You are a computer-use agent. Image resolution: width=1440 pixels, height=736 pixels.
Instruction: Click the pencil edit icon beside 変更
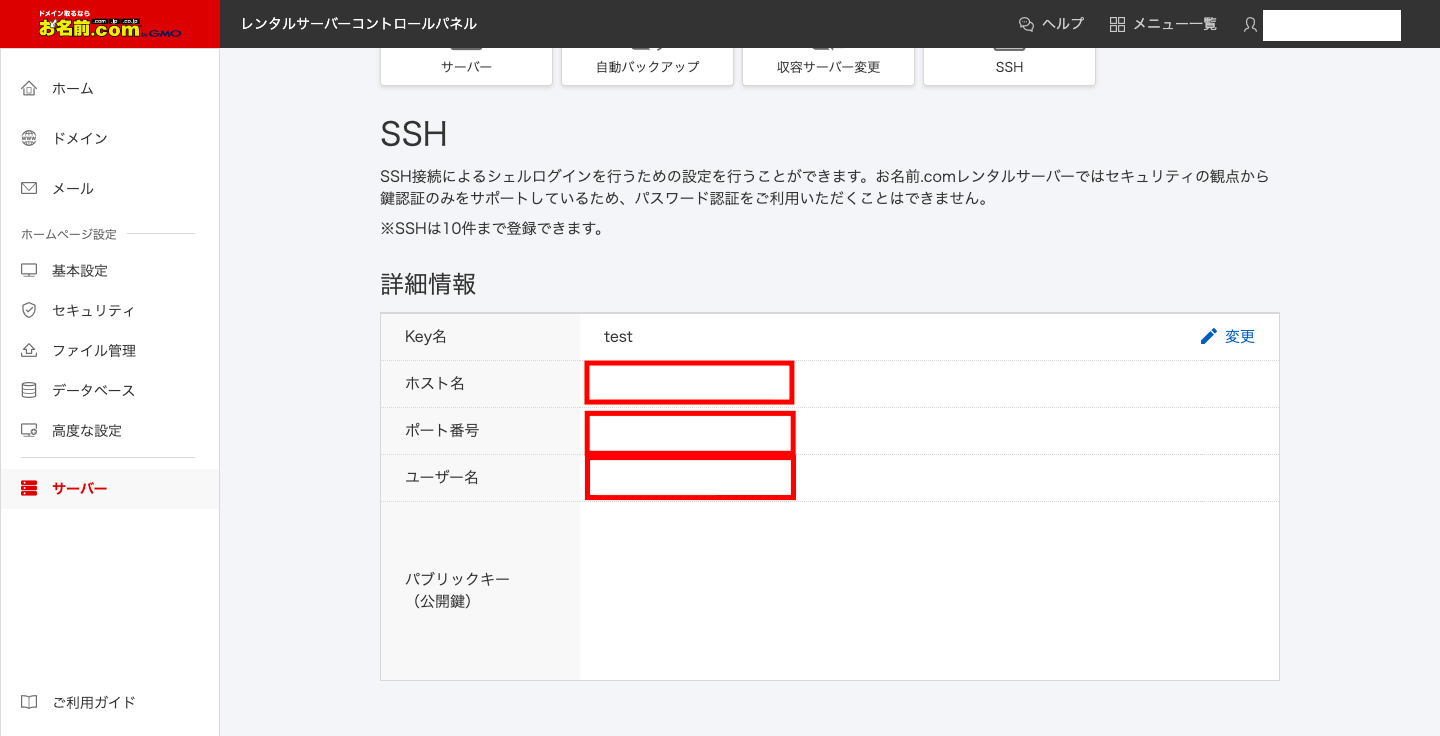1209,337
